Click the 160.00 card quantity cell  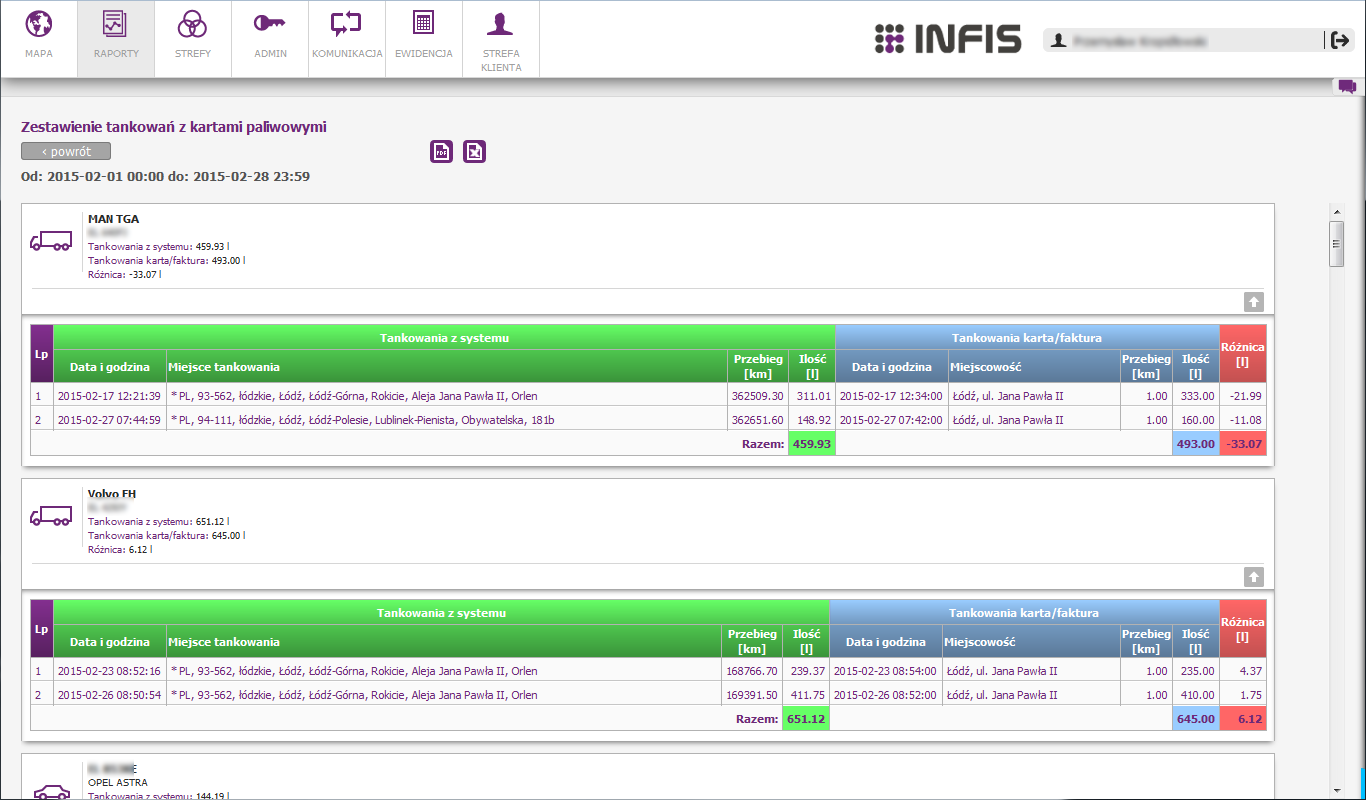tap(1196, 420)
